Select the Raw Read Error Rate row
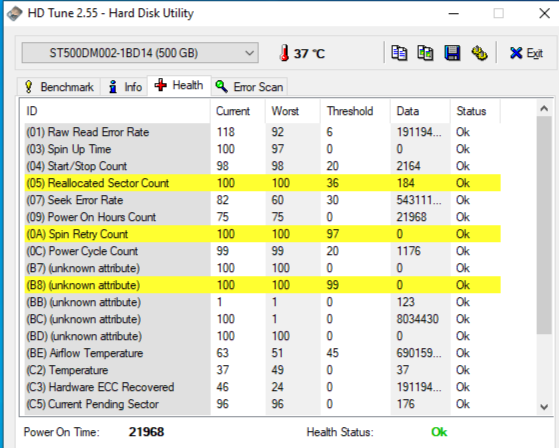This screenshot has height=448, width=559. tap(263, 132)
